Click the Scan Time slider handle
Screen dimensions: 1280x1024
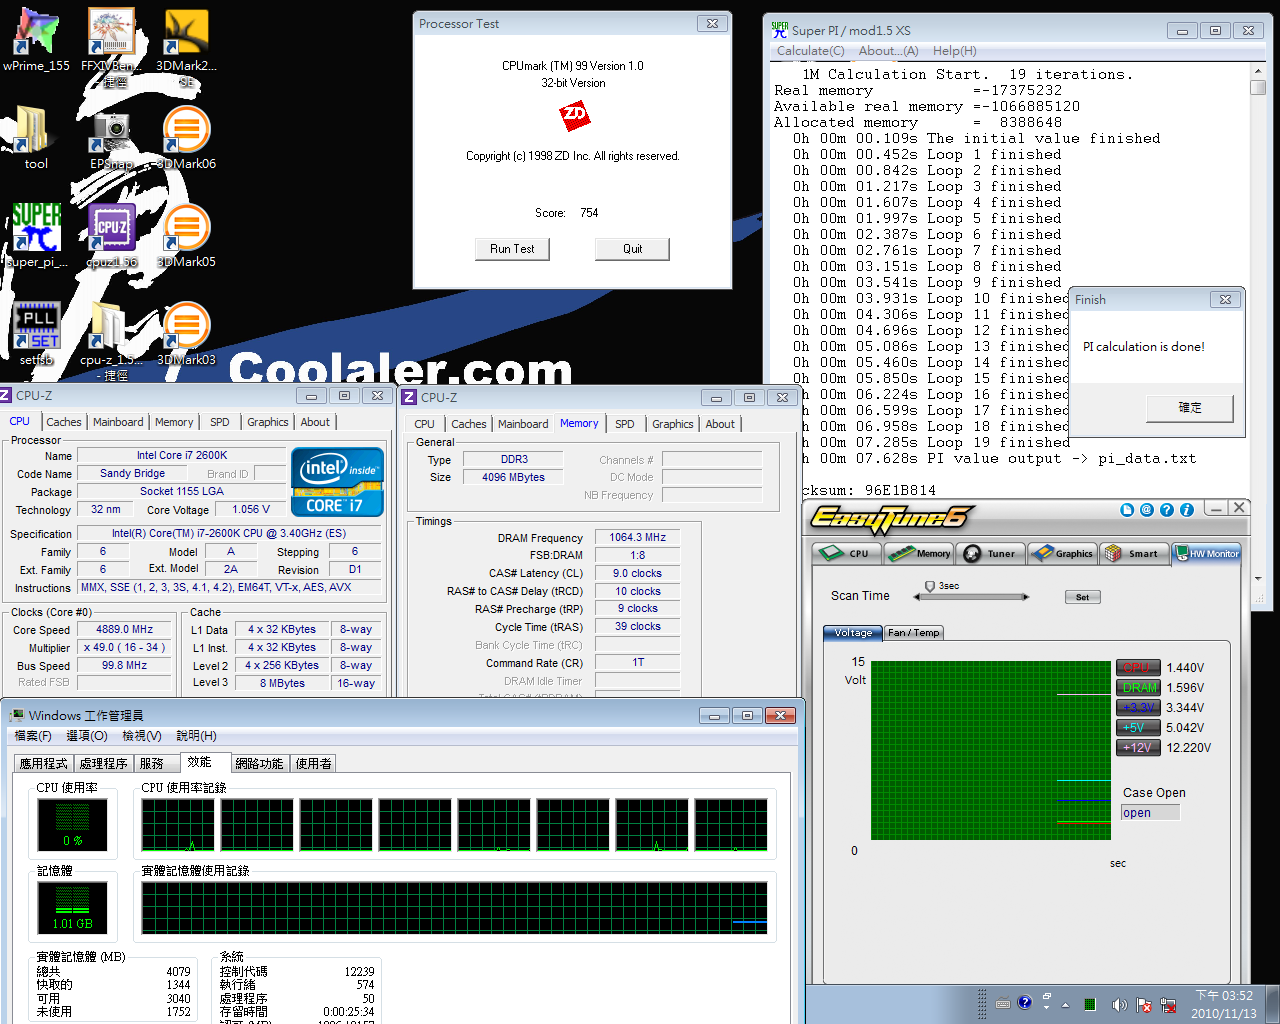pos(929,587)
